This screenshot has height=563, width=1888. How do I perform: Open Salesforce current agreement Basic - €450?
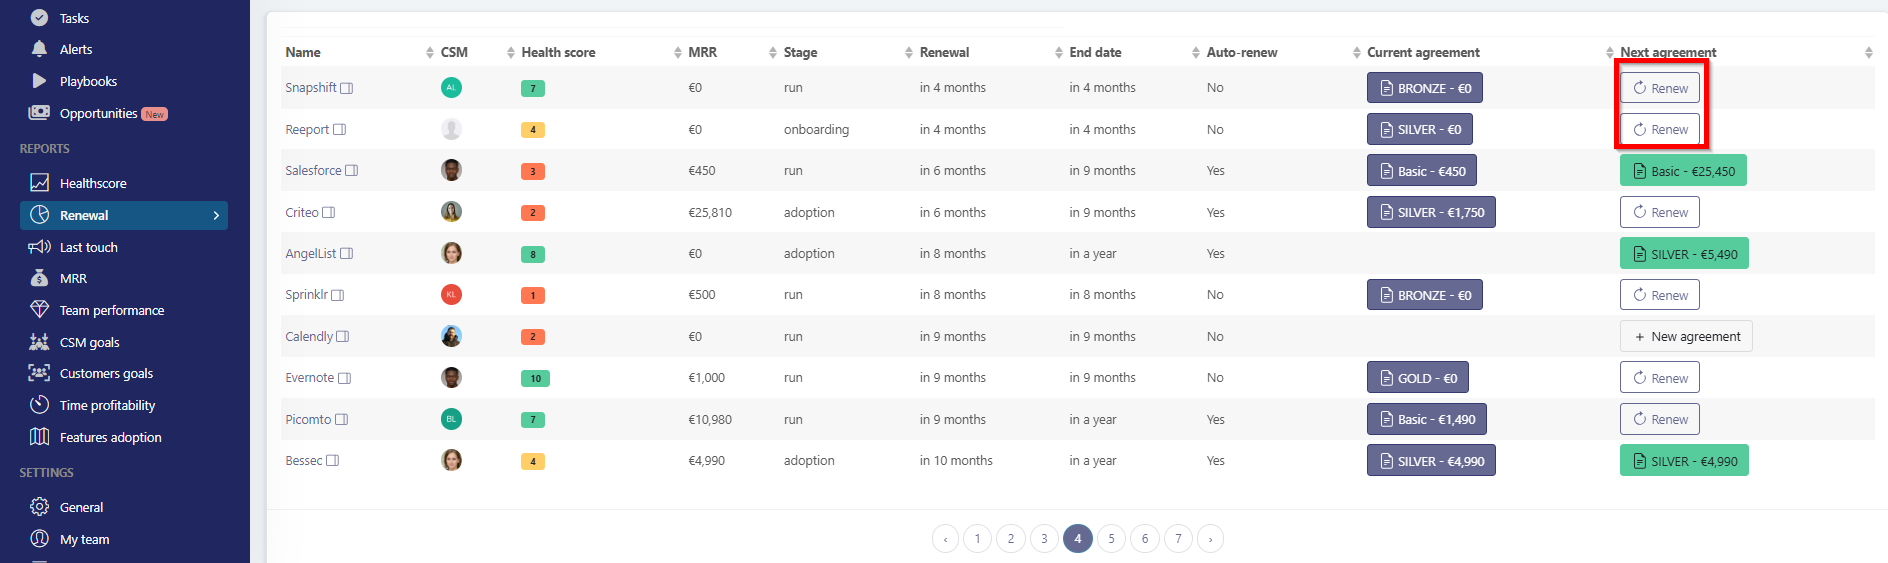(1421, 171)
